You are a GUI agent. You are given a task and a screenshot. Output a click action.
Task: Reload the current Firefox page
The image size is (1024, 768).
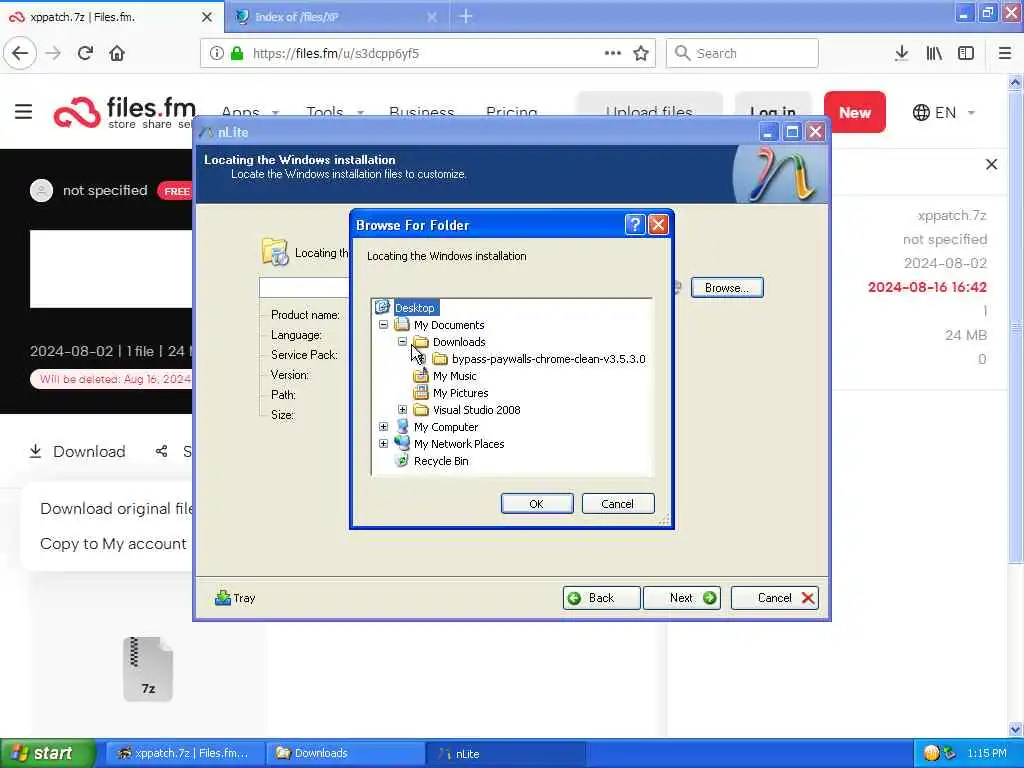tap(85, 53)
